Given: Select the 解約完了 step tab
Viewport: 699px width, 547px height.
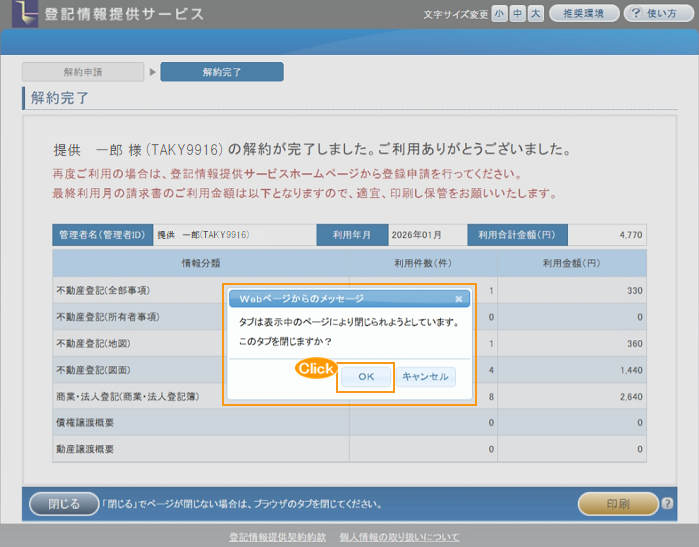Looking at the screenshot, I should click(x=221, y=72).
